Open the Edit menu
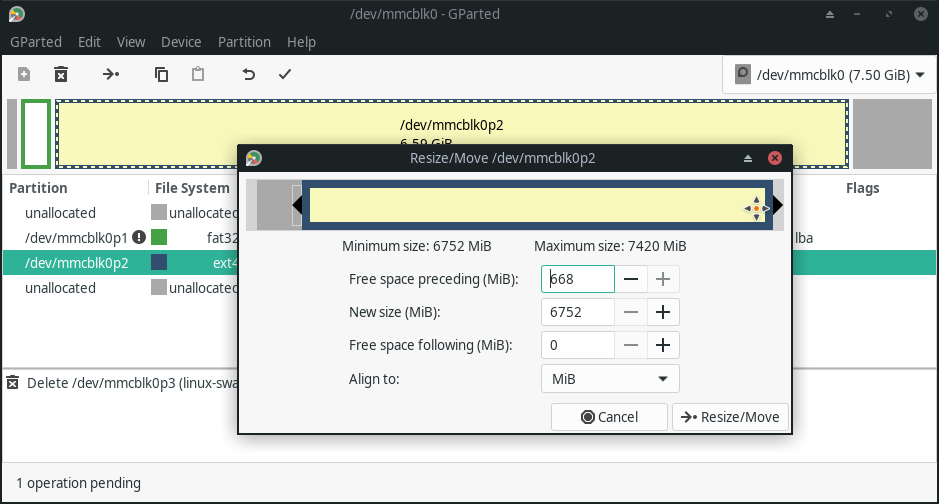 (x=89, y=42)
